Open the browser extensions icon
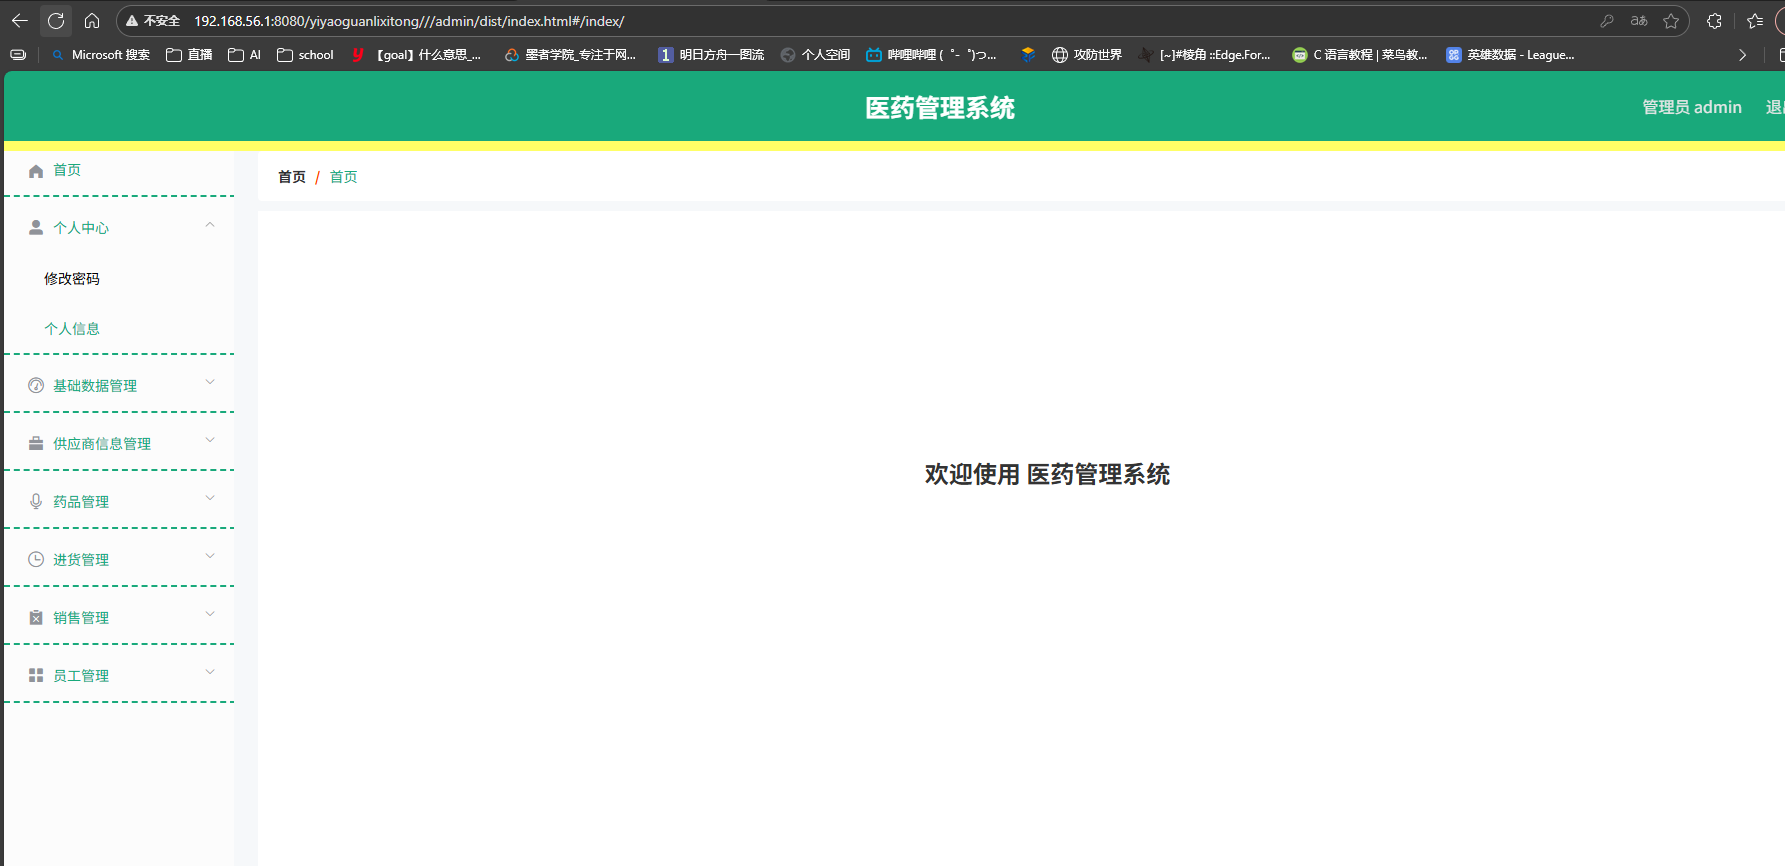The image size is (1785, 866). coord(1714,21)
